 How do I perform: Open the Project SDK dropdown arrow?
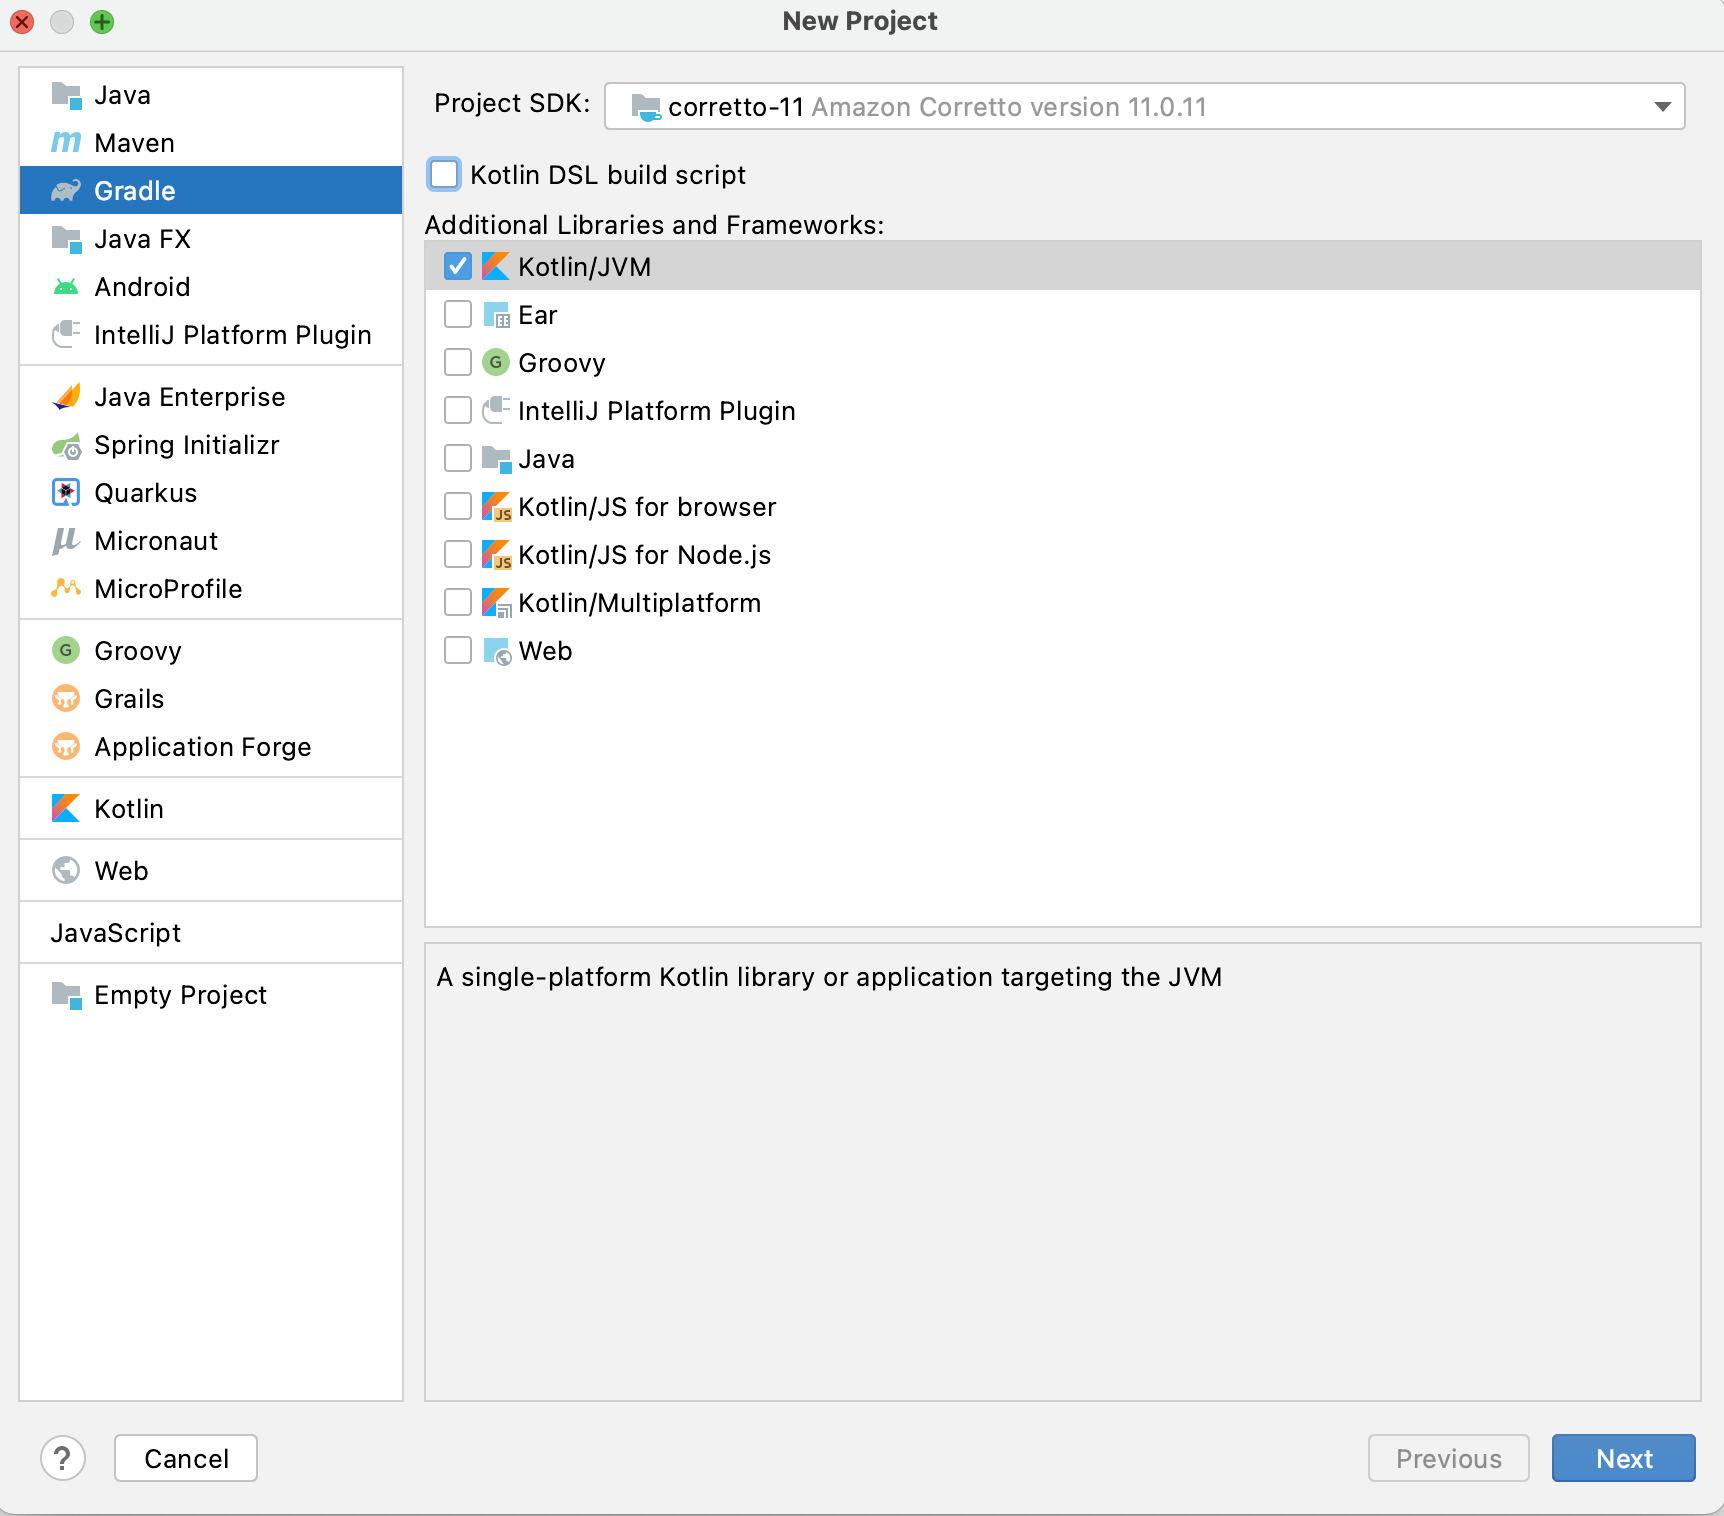1662,106
